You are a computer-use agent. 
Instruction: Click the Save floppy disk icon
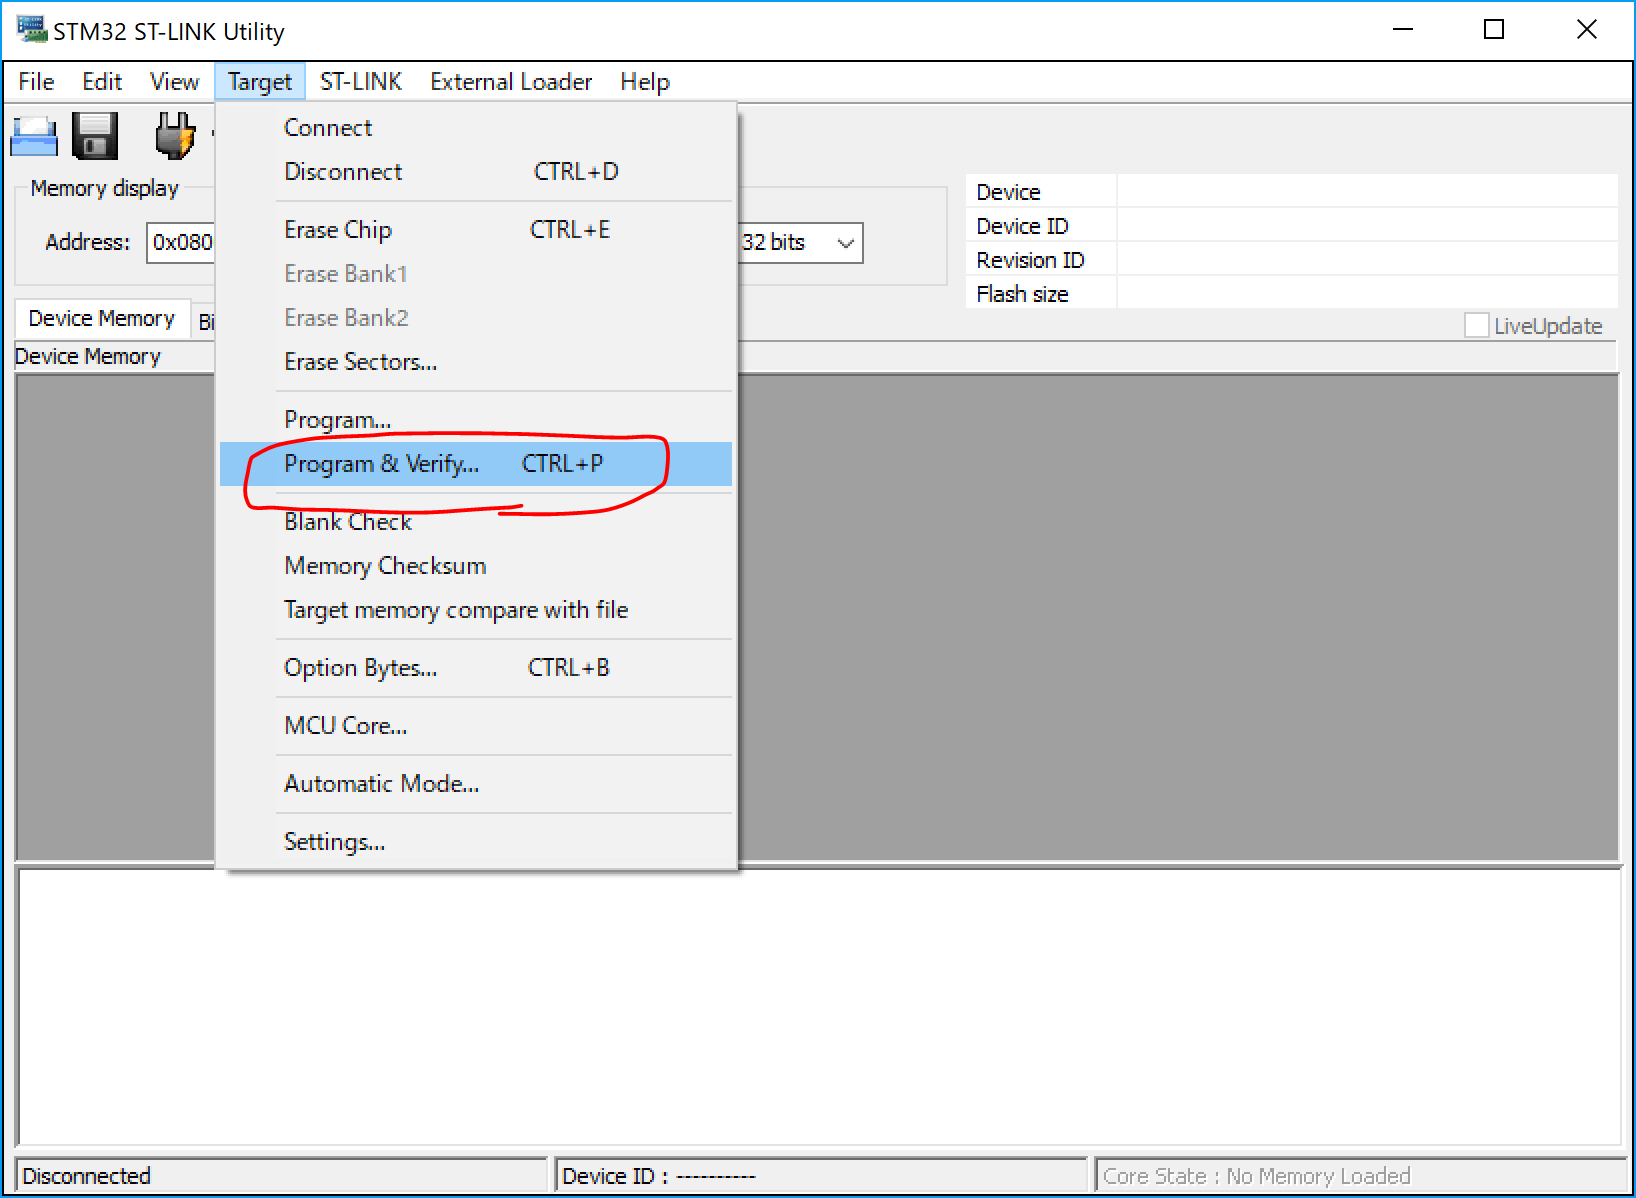[95, 136]
